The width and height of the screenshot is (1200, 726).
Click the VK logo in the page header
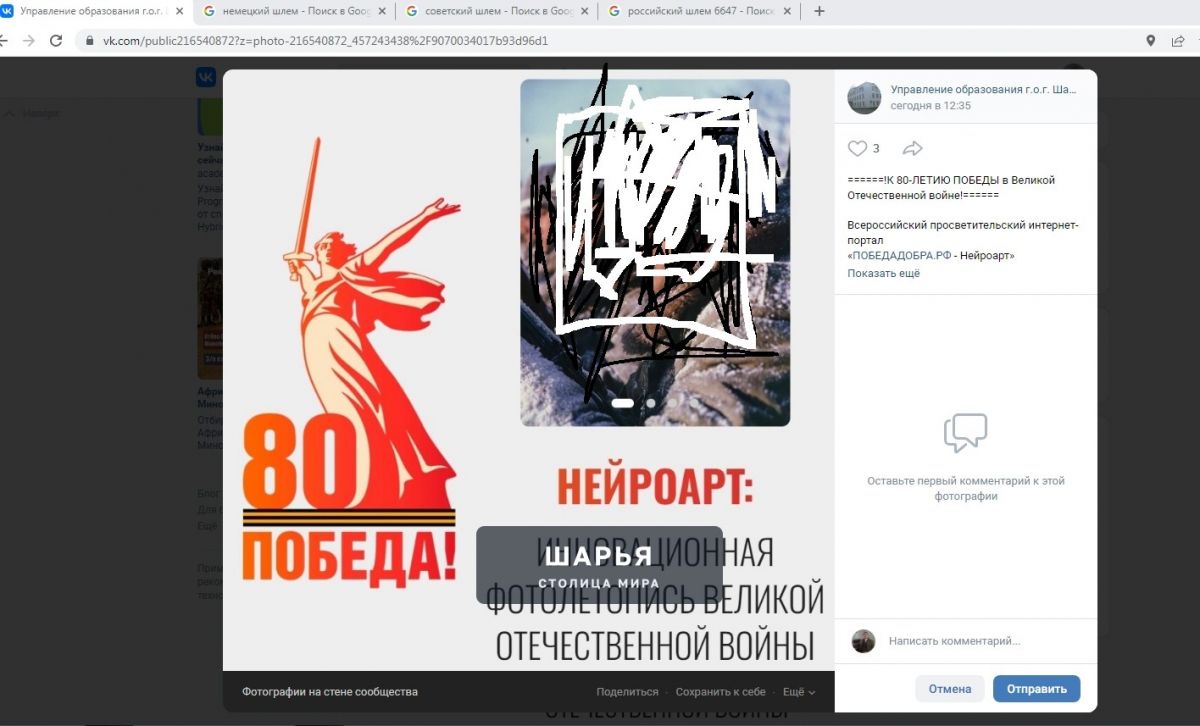(205, 77)
